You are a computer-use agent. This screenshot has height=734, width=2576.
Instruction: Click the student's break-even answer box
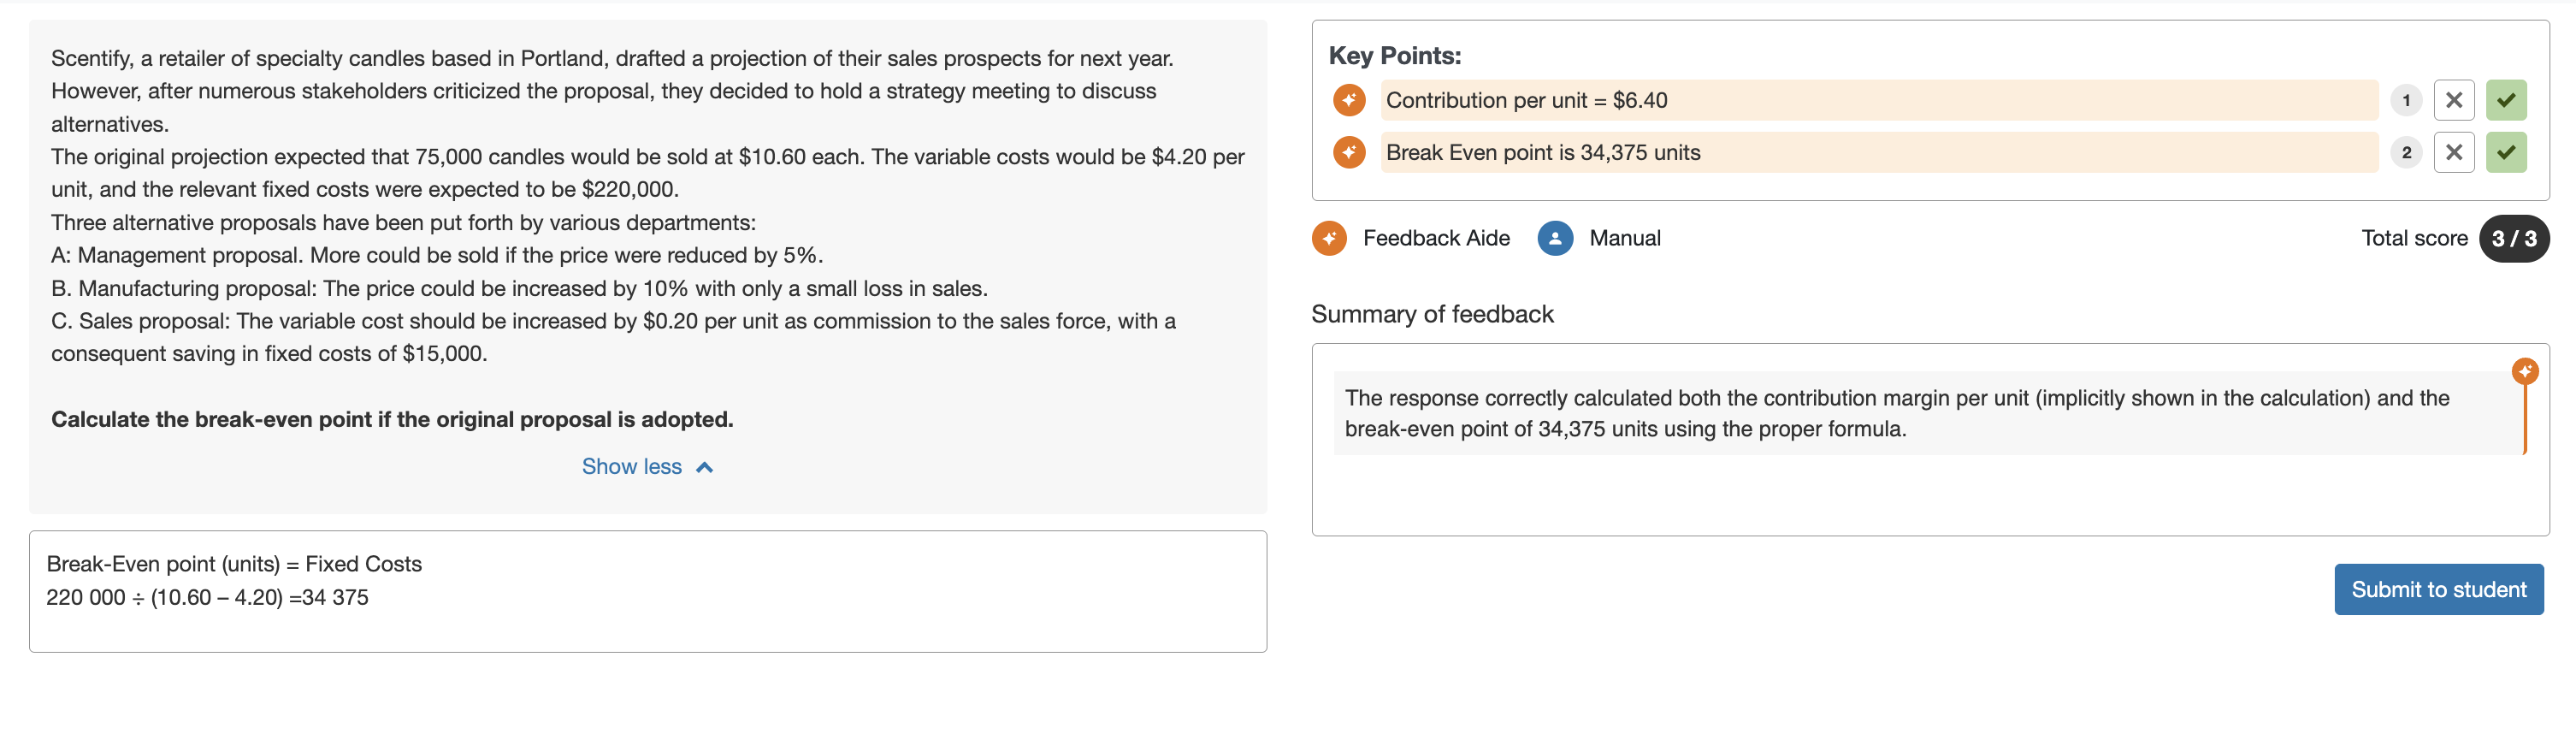click(x=648, y=592)
